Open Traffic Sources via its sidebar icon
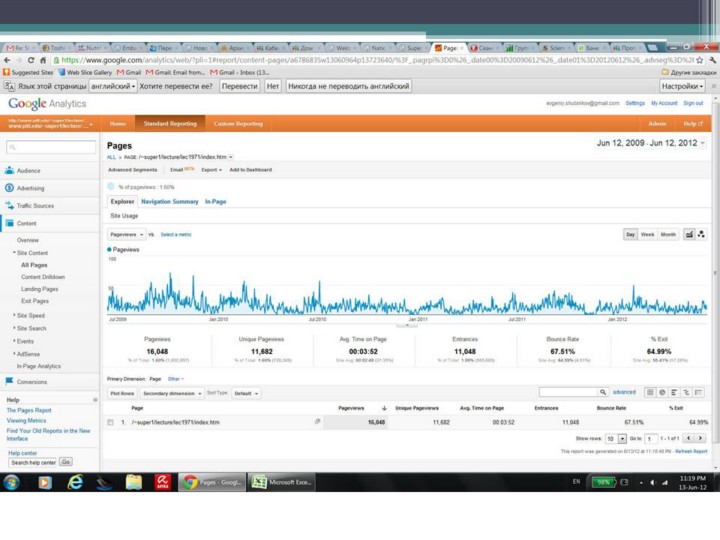This screenshot has height=540, width=720. tap(9, 205)
